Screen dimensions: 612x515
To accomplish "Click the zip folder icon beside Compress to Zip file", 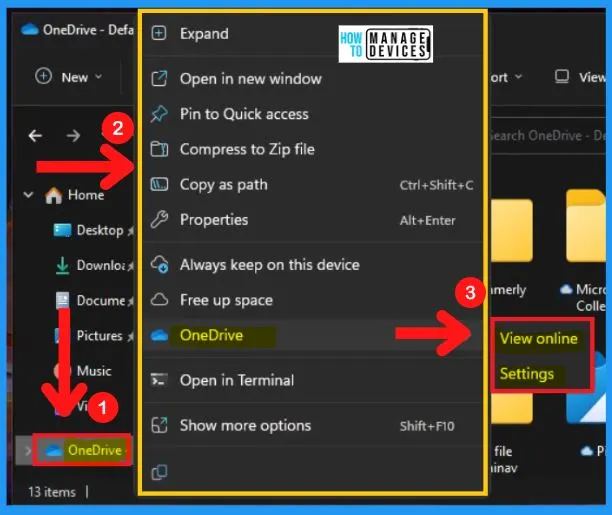I will [x=159, y=149].
